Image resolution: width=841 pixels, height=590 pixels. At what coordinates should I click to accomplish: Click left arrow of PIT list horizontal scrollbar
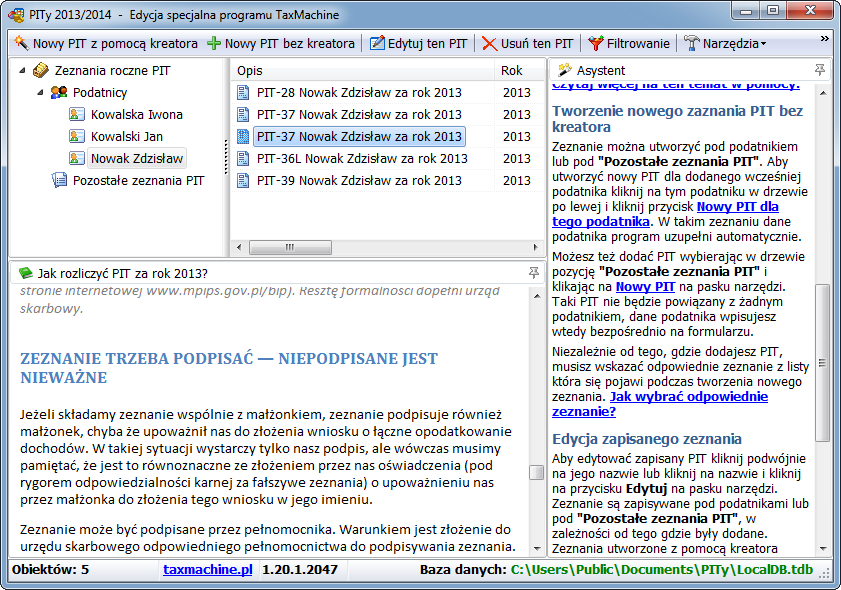[239, 247]
